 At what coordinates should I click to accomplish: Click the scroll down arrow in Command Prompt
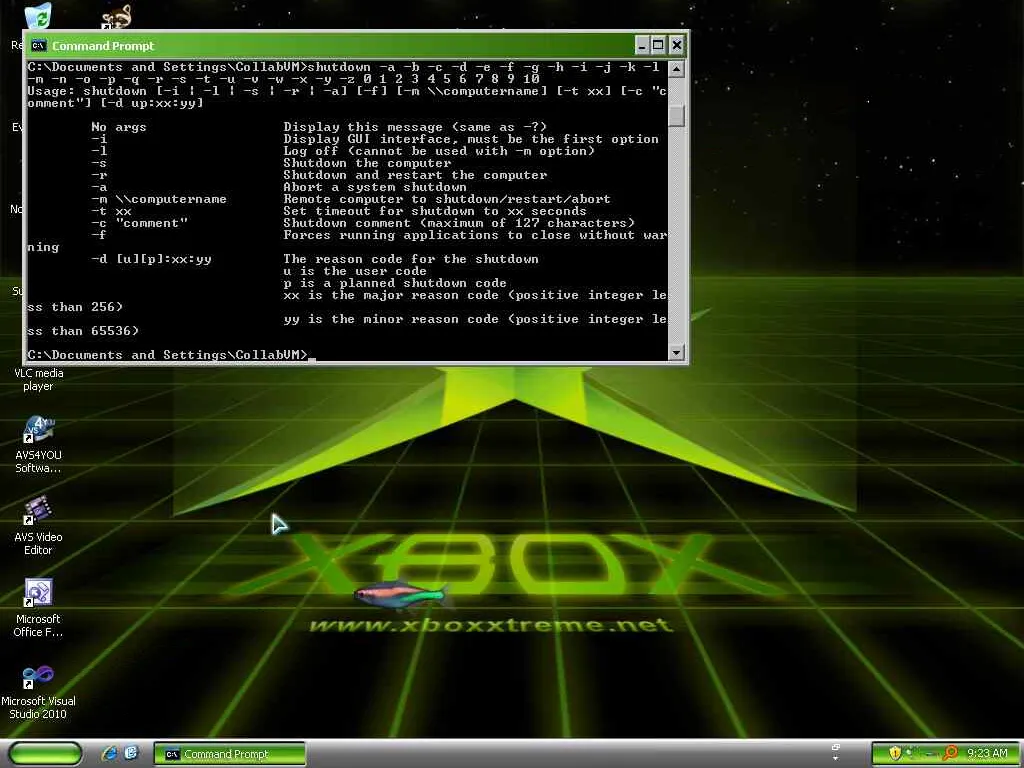click(676, 353)
